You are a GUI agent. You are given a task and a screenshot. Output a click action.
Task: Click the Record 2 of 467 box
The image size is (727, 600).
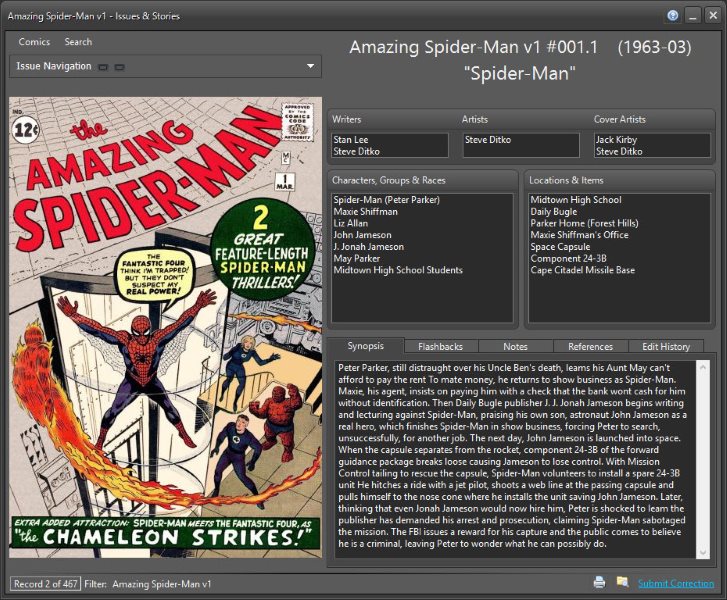point(45,584)
